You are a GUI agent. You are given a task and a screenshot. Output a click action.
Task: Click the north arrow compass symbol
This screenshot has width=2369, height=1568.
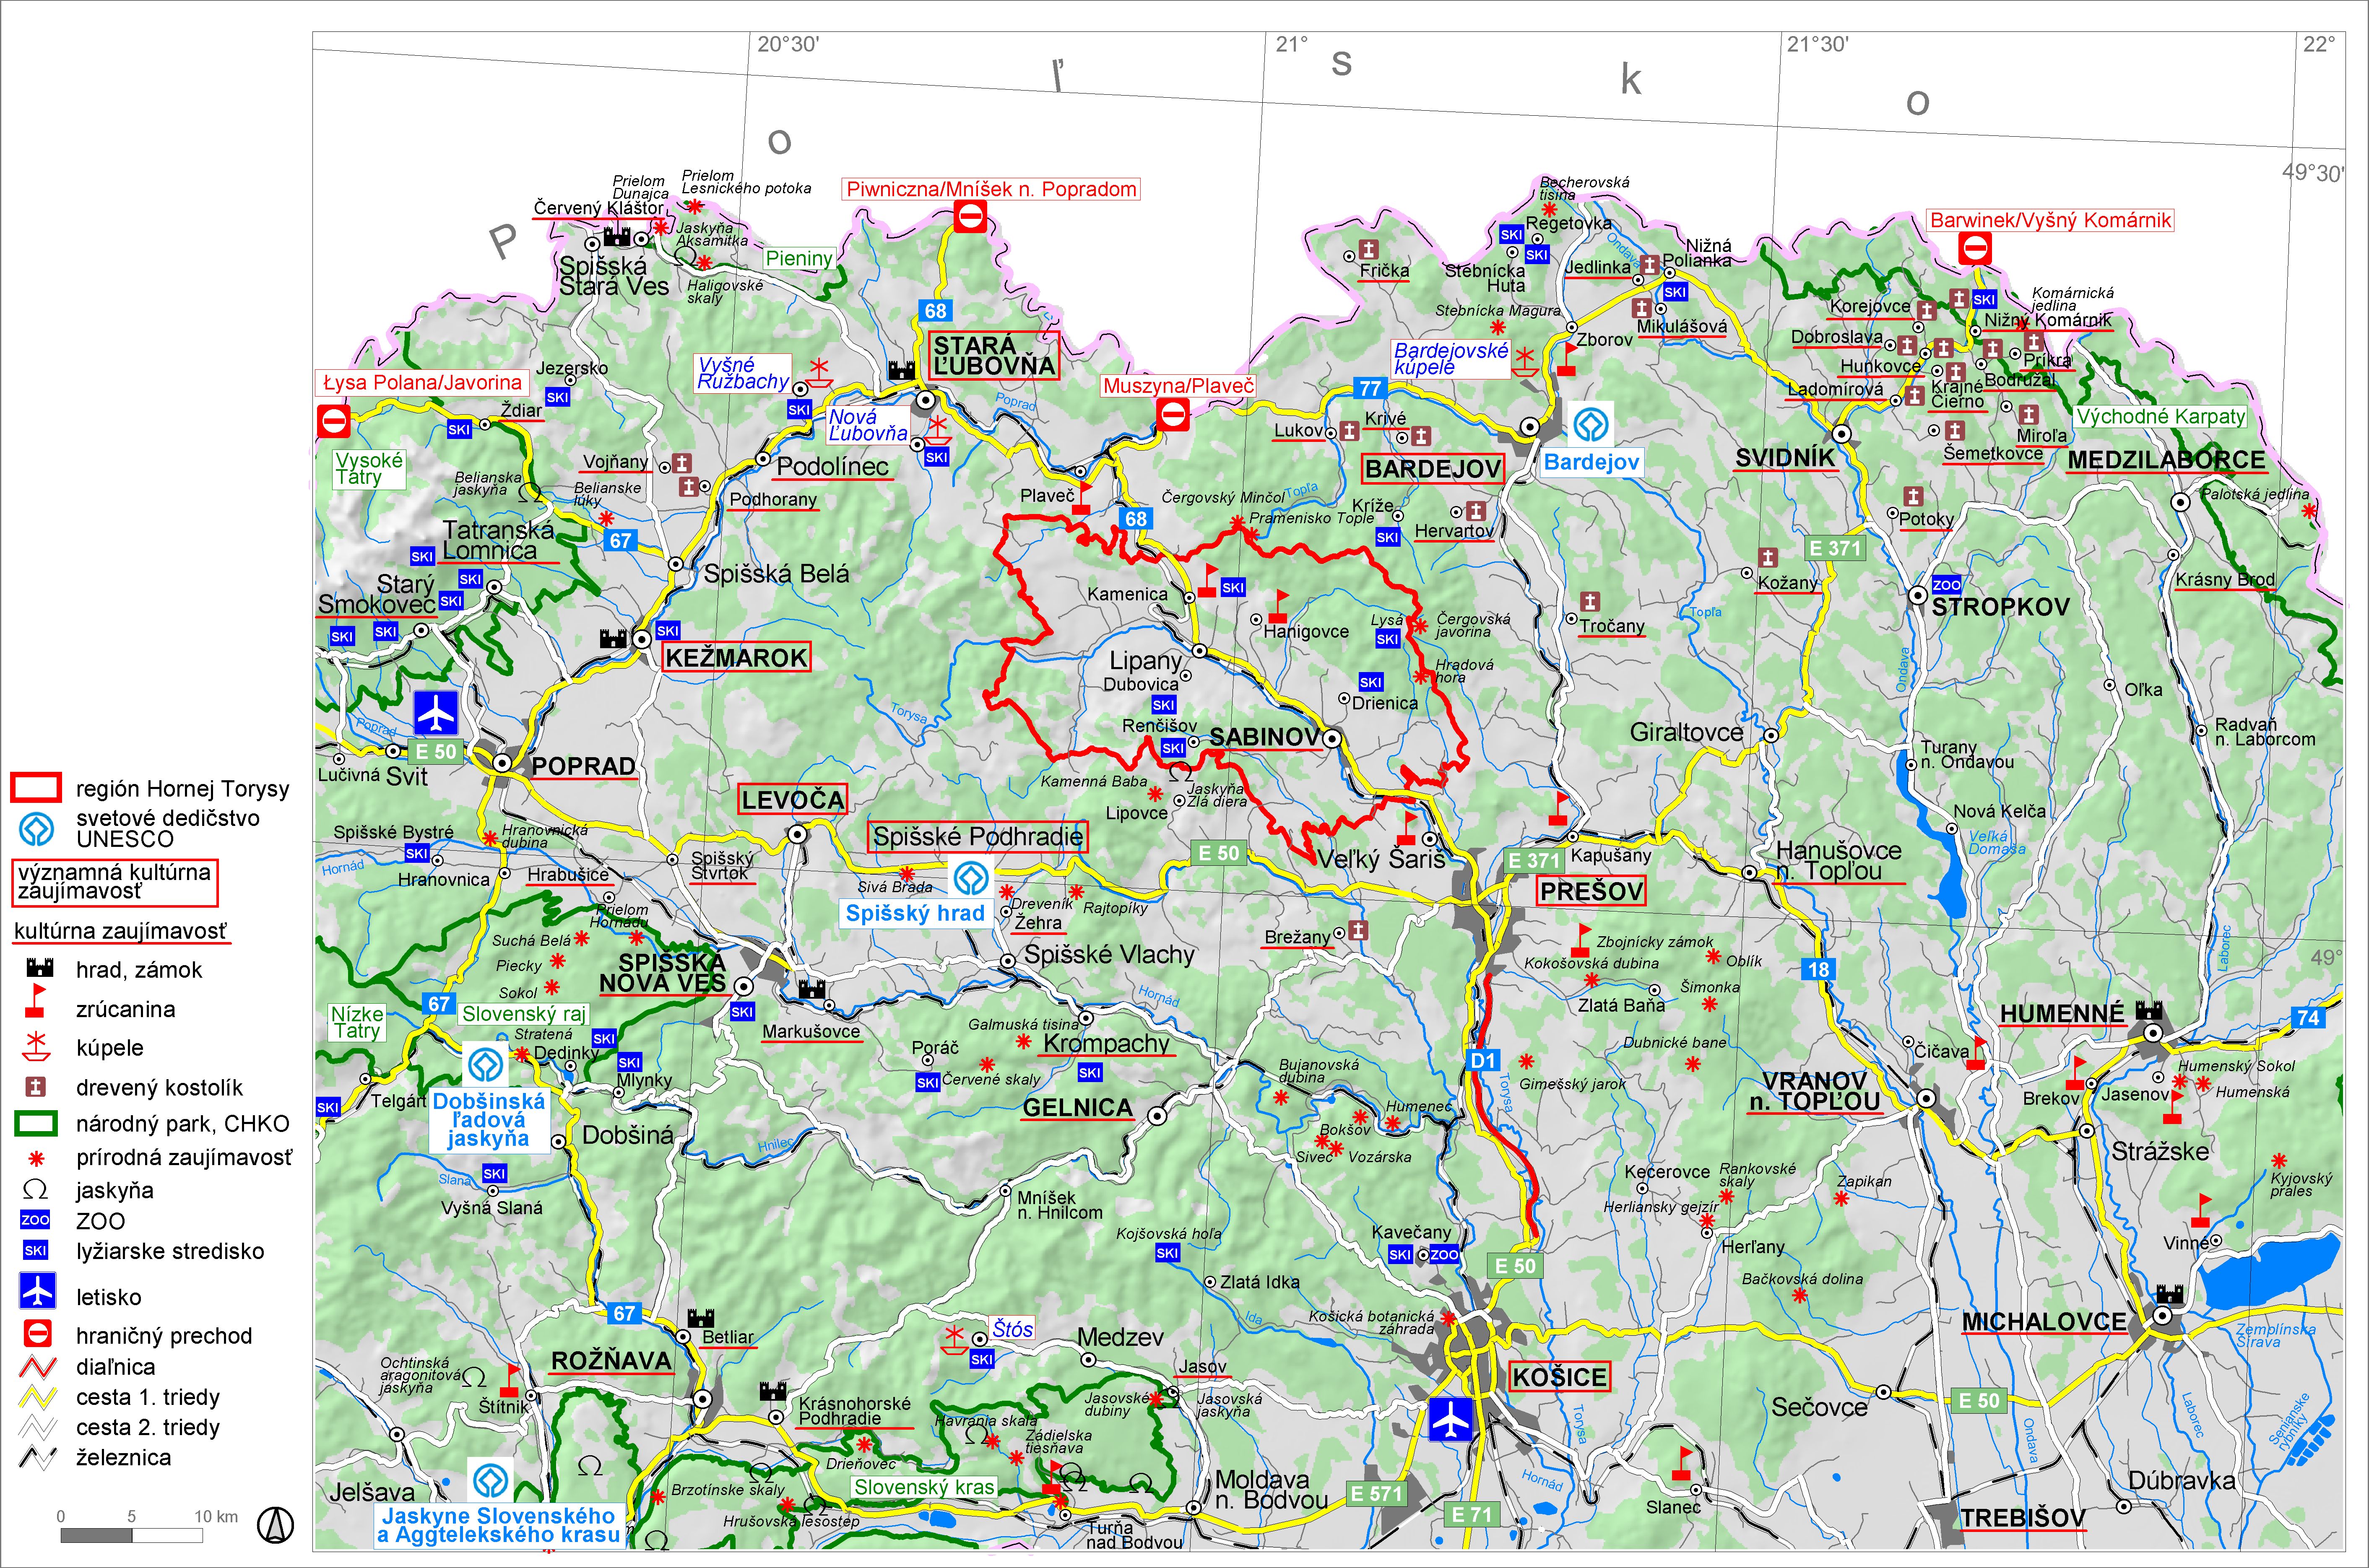[275, 1524]
